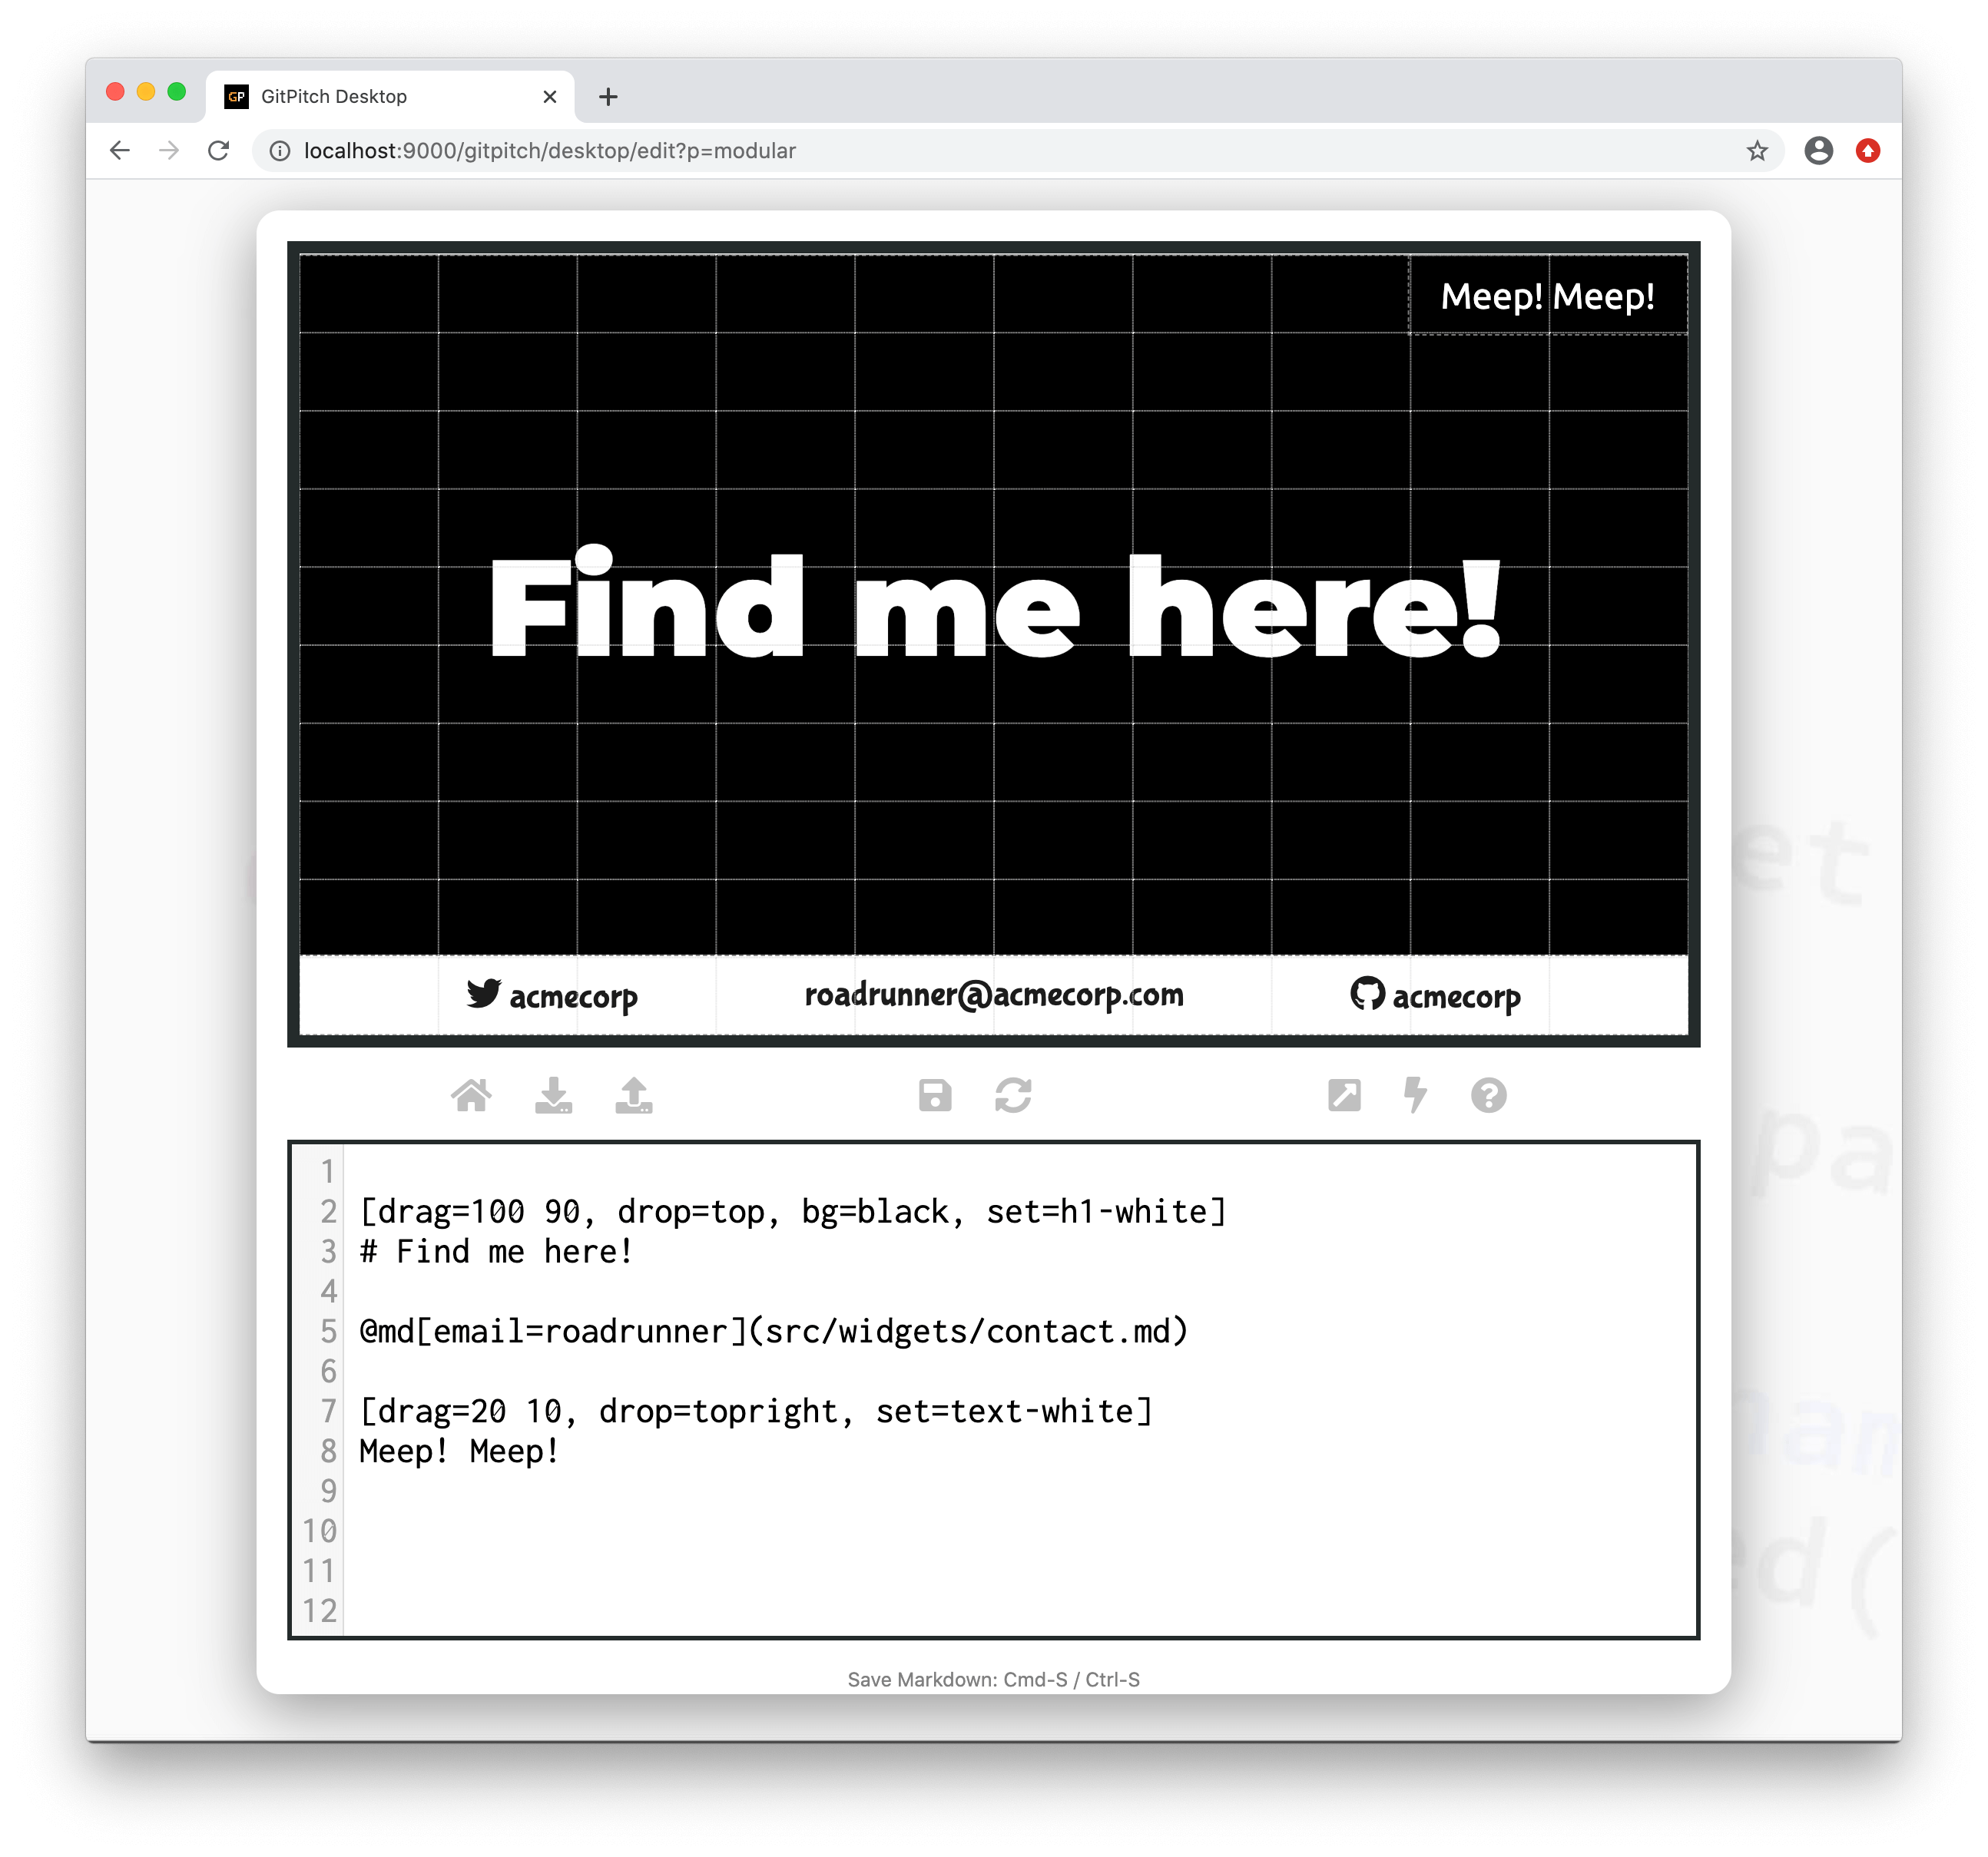
Task: Click the floppy-disk save icon
Action: (935, 1095)
